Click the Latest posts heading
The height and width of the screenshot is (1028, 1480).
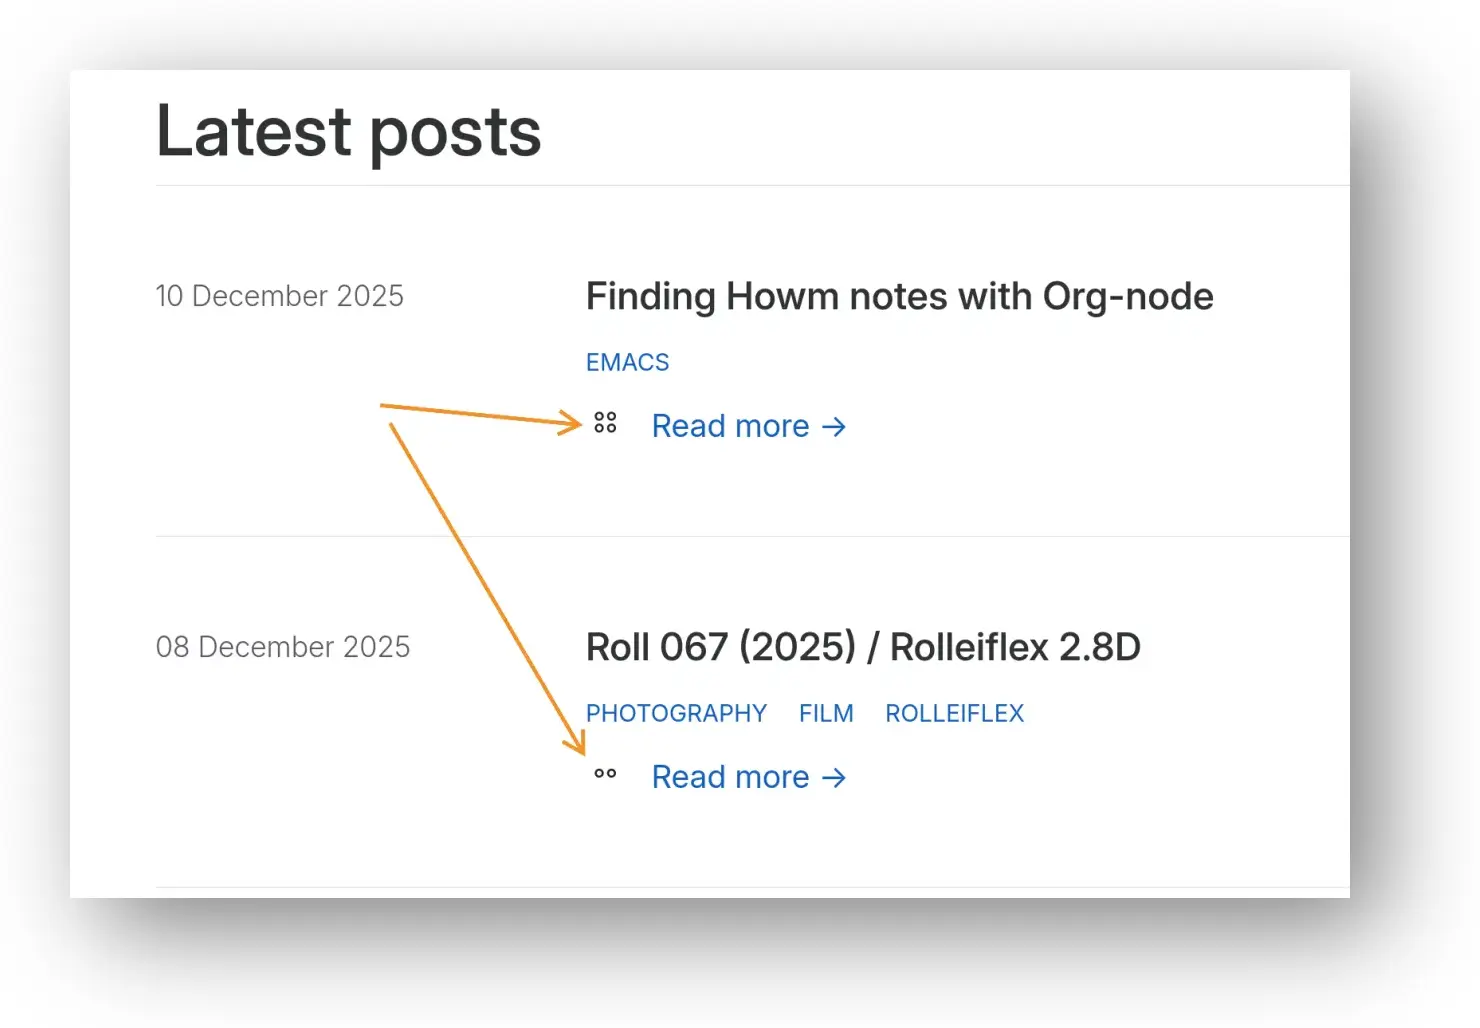[348, 130]
